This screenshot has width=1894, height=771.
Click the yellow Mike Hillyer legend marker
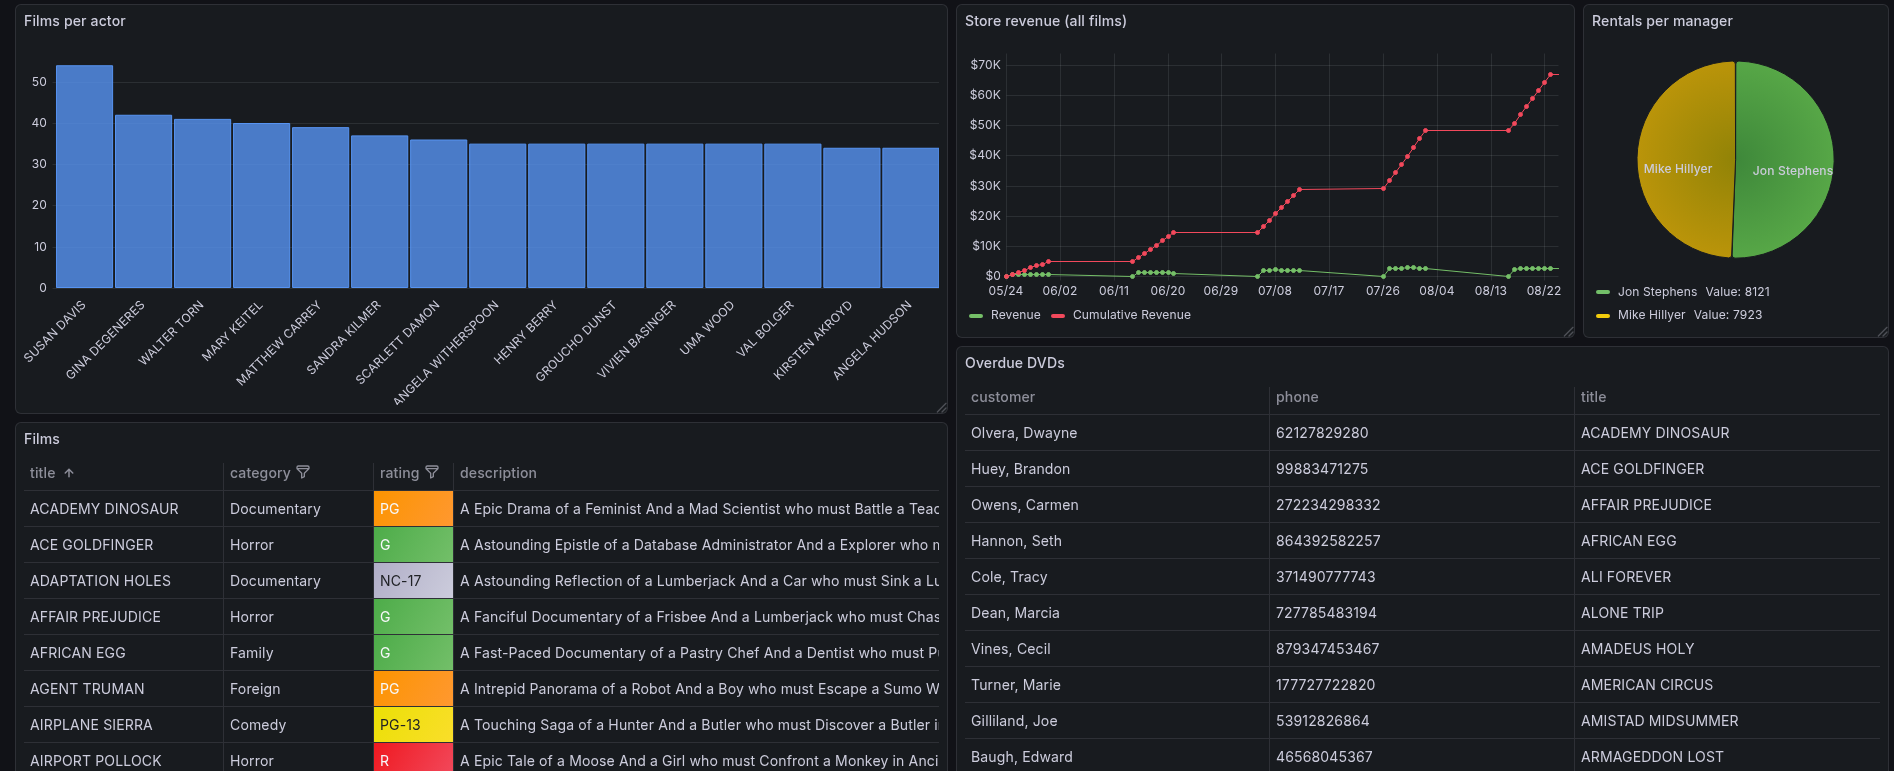coord(1603,316)
